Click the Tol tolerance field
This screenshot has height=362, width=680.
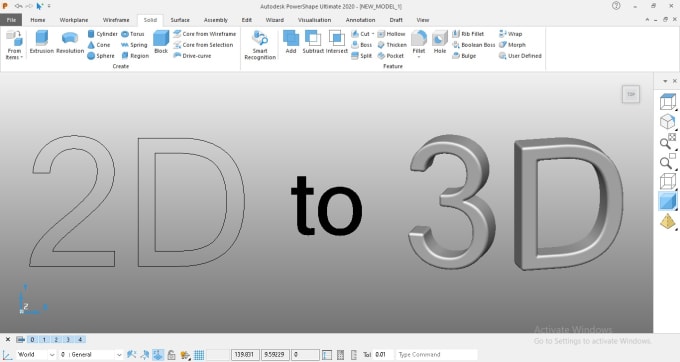point(382,355)
